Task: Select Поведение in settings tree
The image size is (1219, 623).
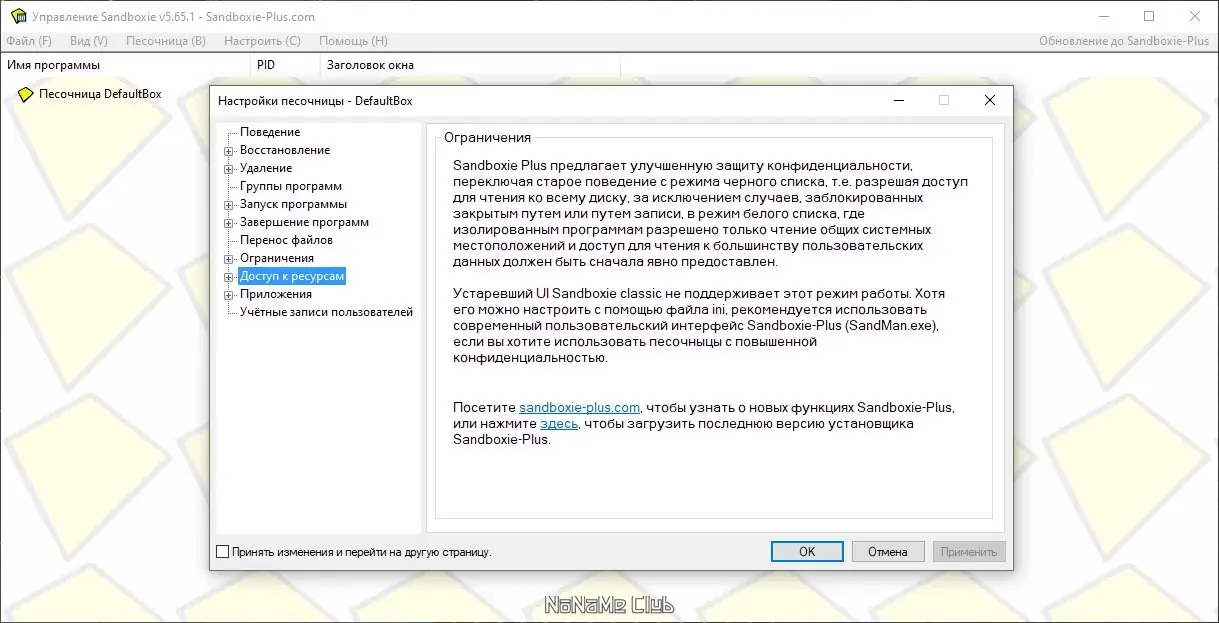Action: click(x=270, y=132)
